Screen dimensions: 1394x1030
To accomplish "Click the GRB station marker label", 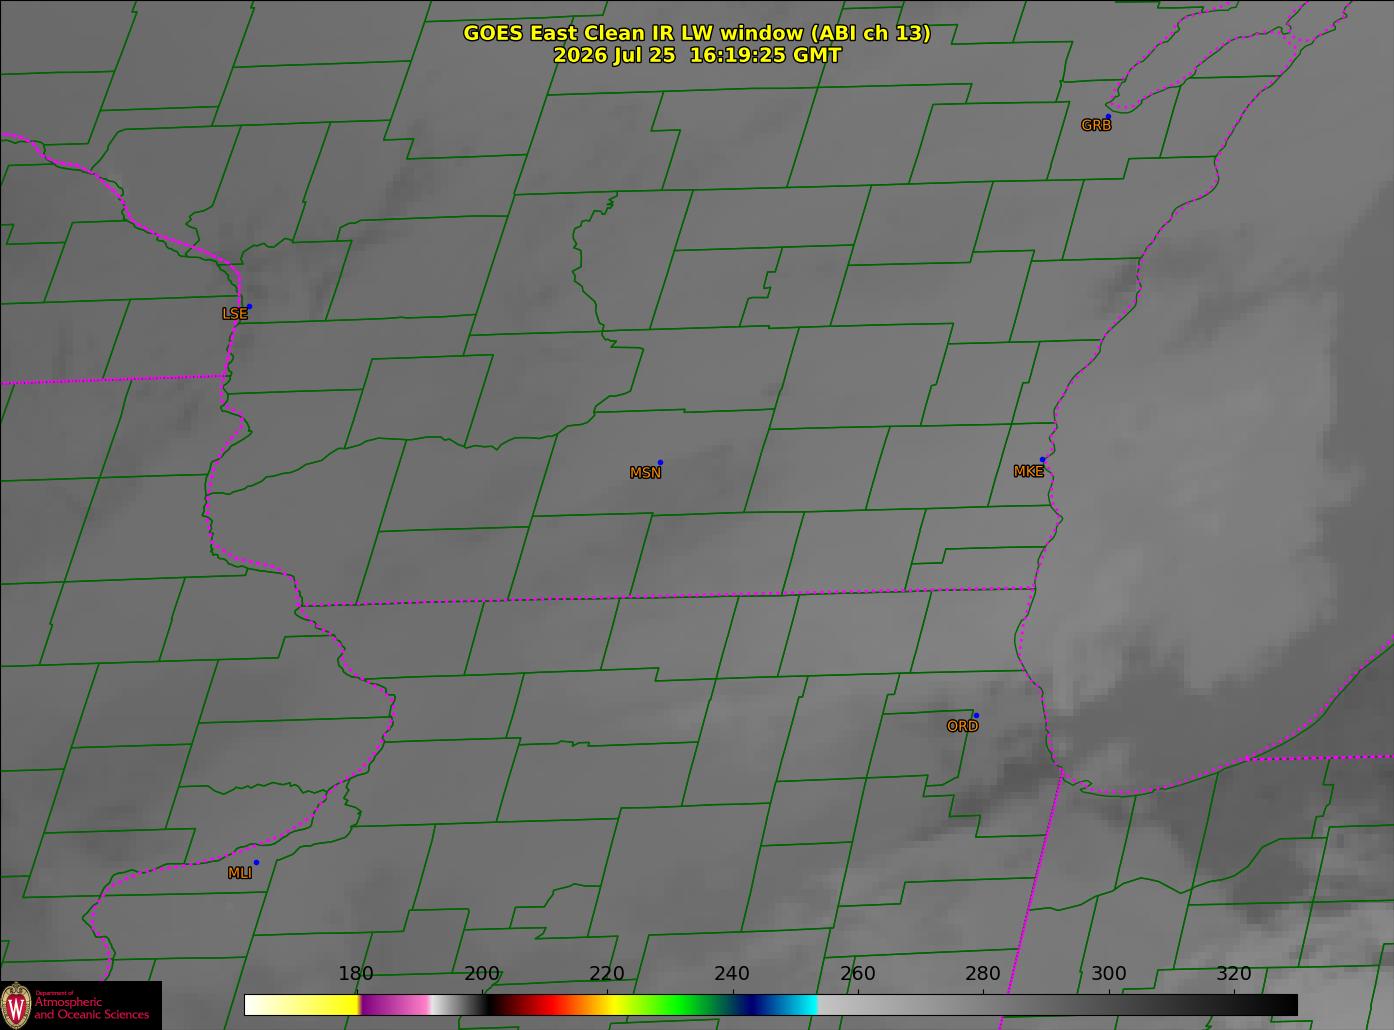I will [x=1096, y=126].
